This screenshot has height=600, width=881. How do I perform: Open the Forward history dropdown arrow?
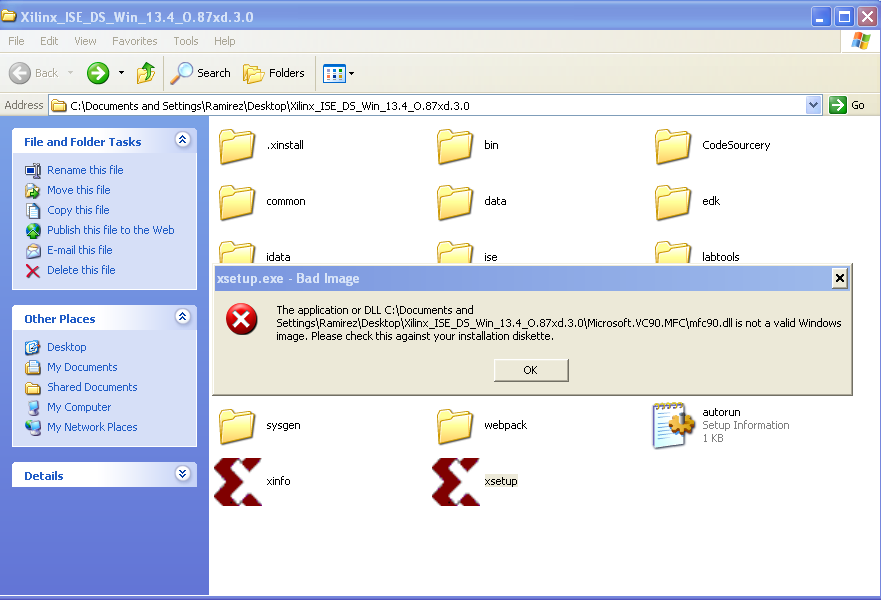tap(121, 73)
